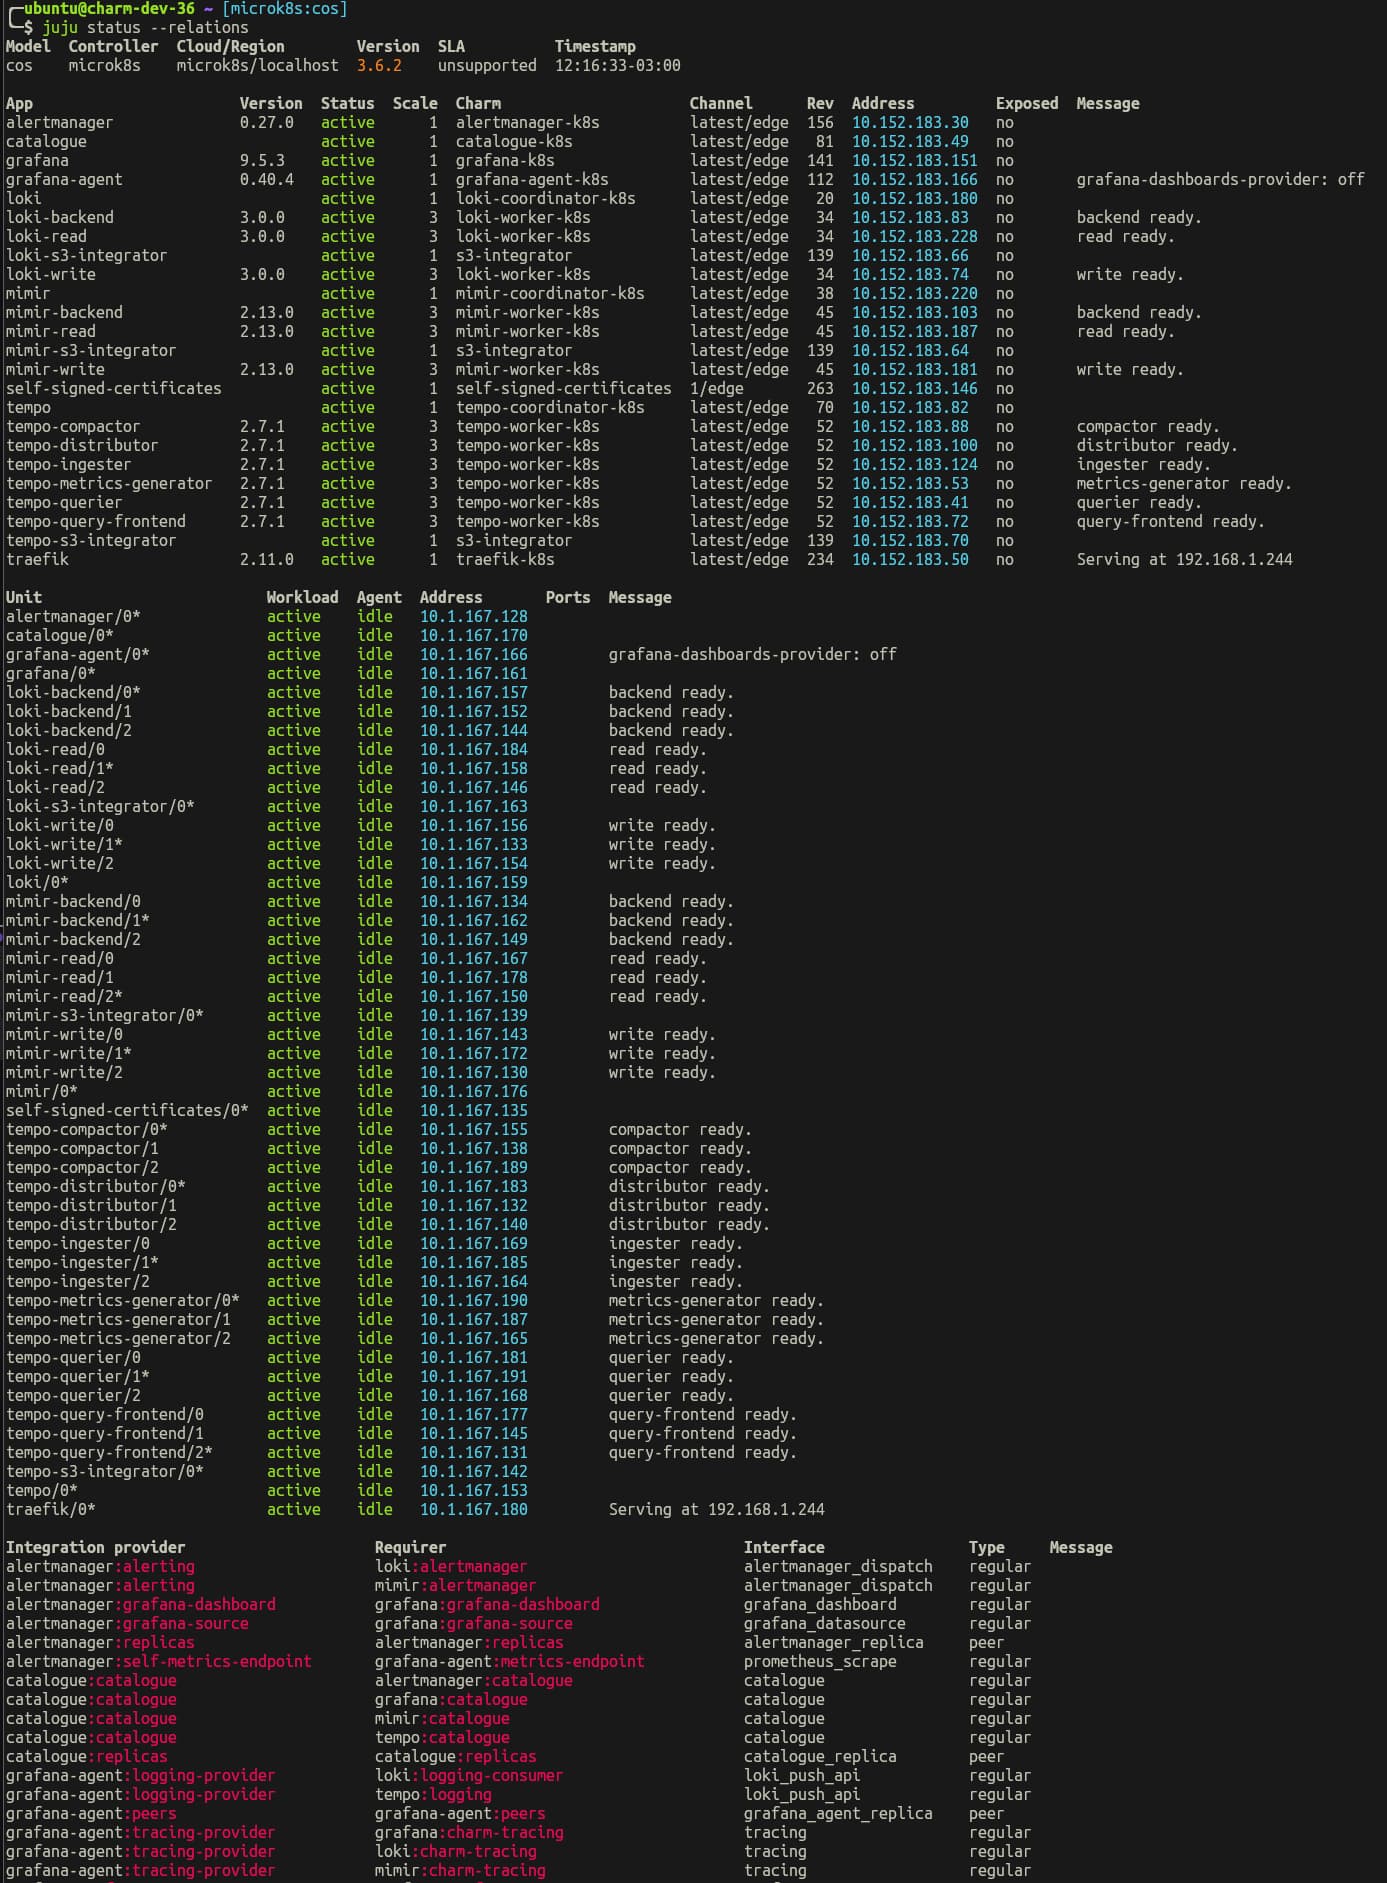Click the Workload column header
The image size is (1387, 1883).
[302, 598]
